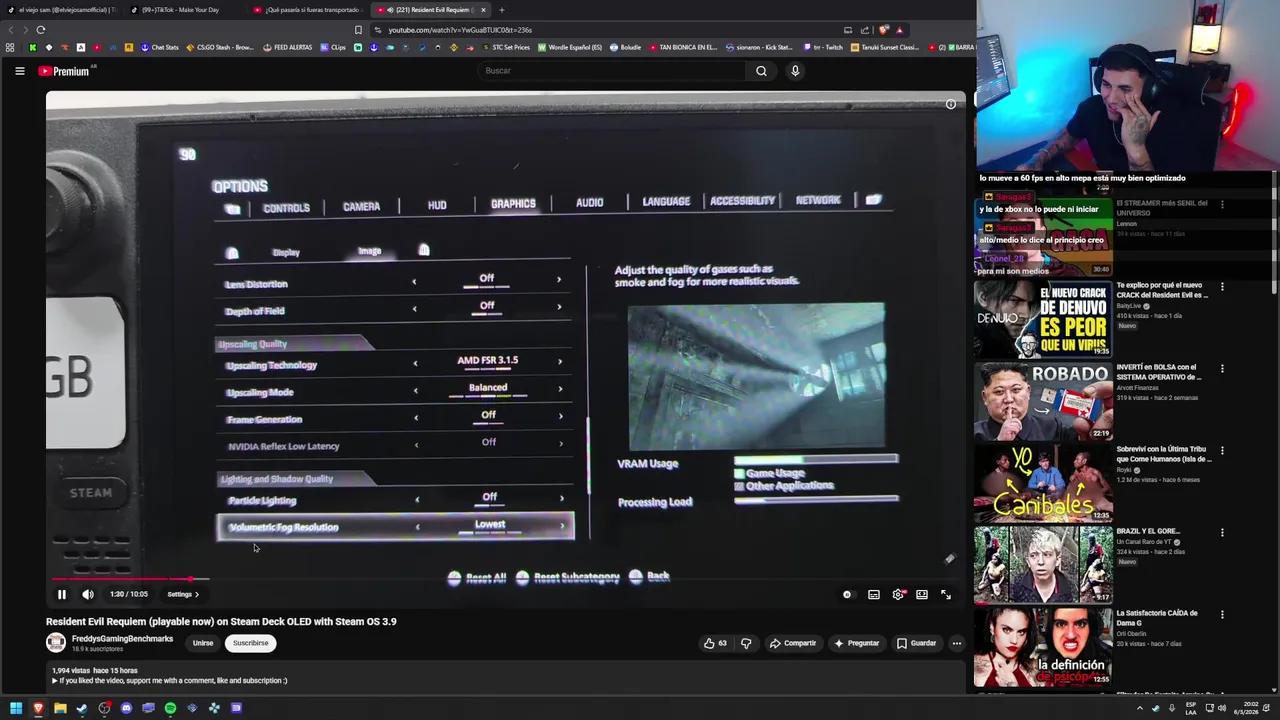Save the video with Guardar
The width and height of the screenshot is (1280, 720).
tap(916, 643)
